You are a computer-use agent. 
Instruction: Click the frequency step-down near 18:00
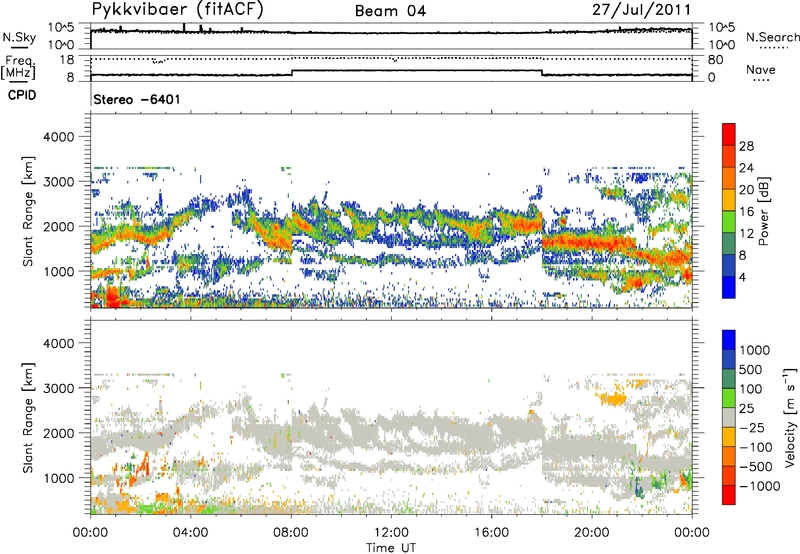pos(542,73)
